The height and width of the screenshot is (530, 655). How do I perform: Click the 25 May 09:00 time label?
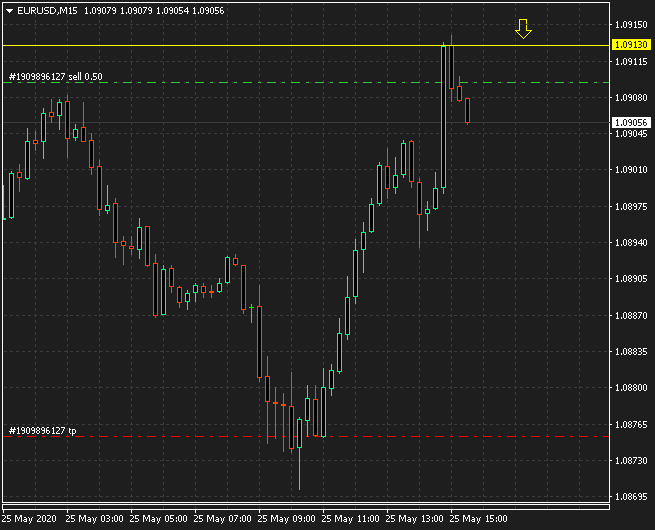click(287, 519)
